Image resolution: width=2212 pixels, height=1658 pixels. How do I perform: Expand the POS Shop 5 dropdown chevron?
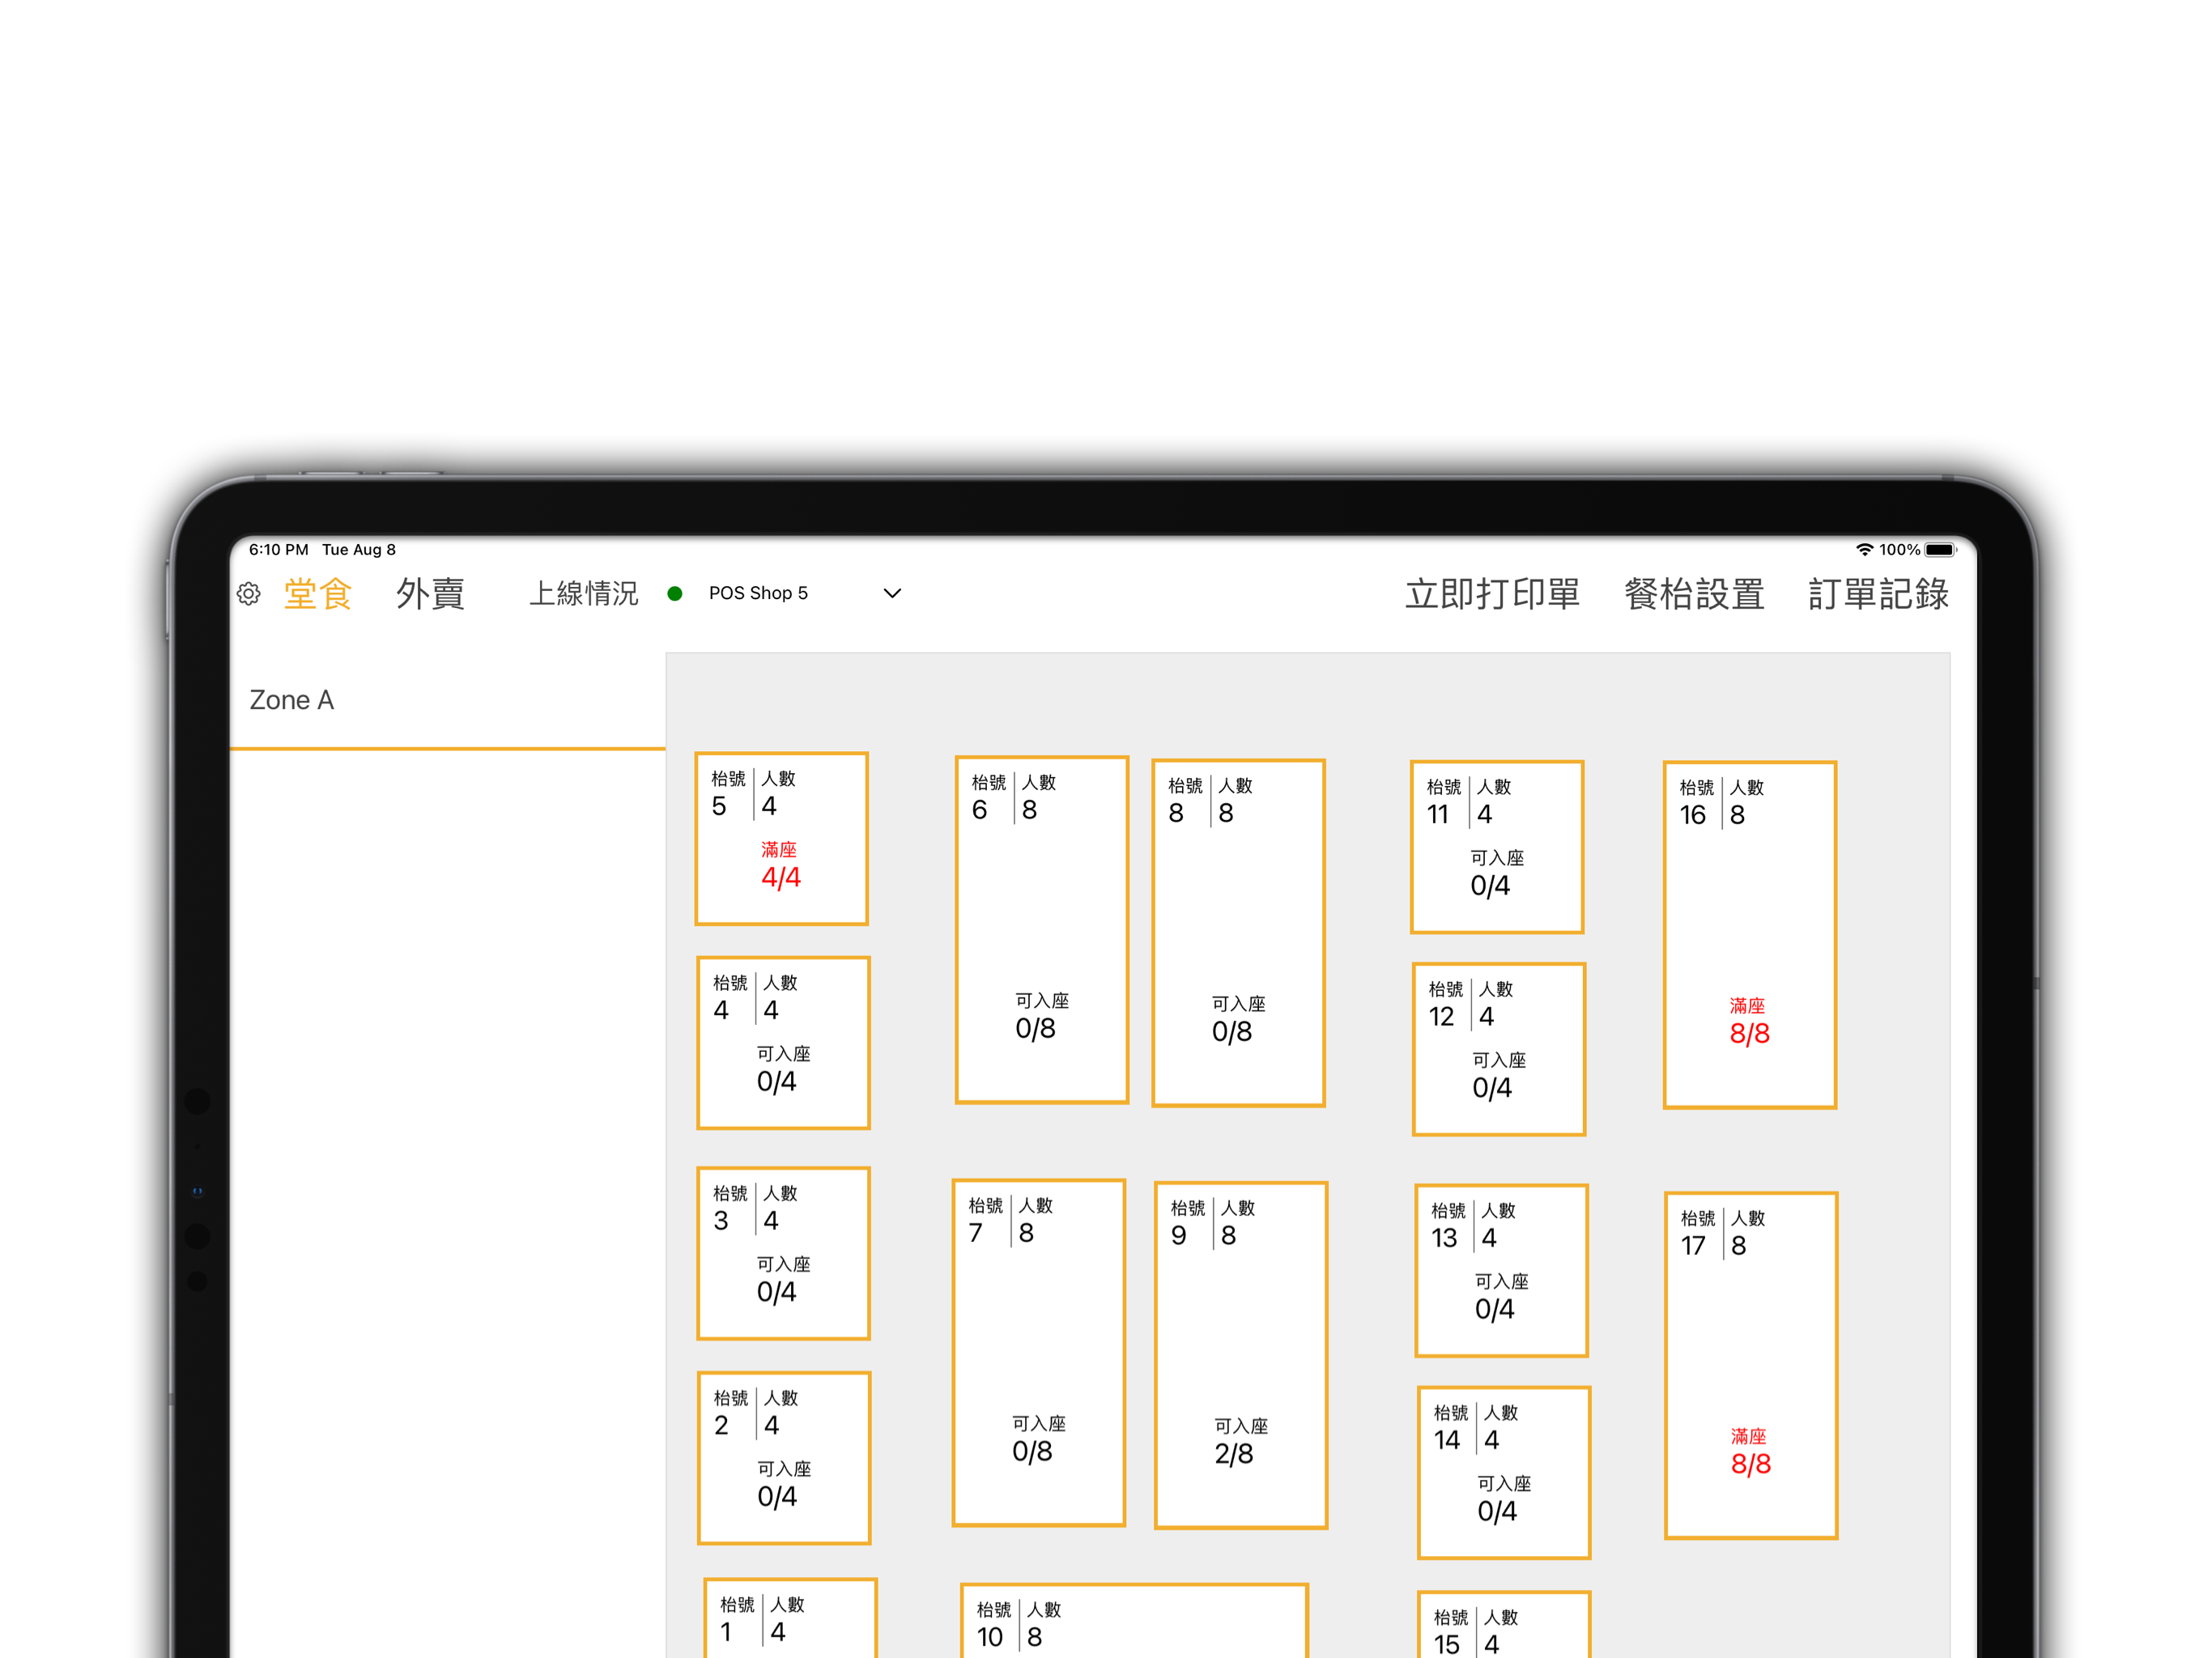(x=892, y=594)
